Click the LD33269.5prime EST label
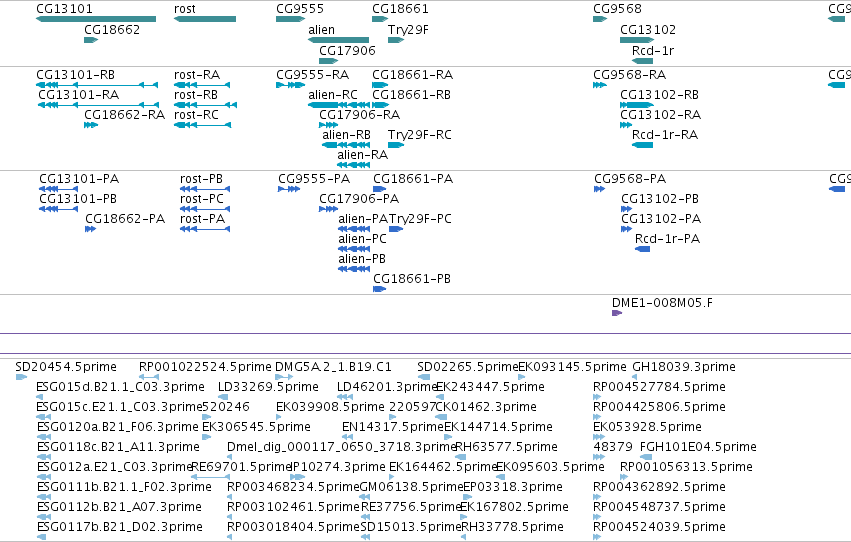The height and width of the screenshot is (542, 851). click(268, 387)
